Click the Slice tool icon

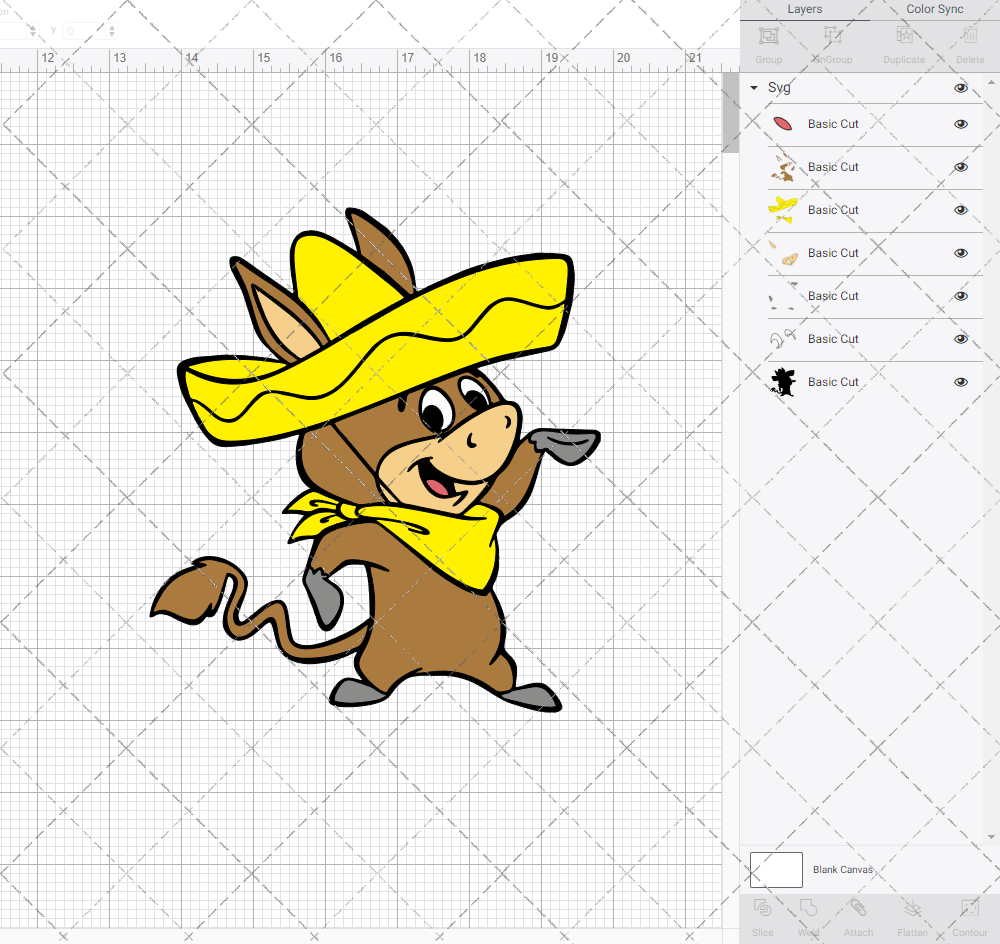762,908
